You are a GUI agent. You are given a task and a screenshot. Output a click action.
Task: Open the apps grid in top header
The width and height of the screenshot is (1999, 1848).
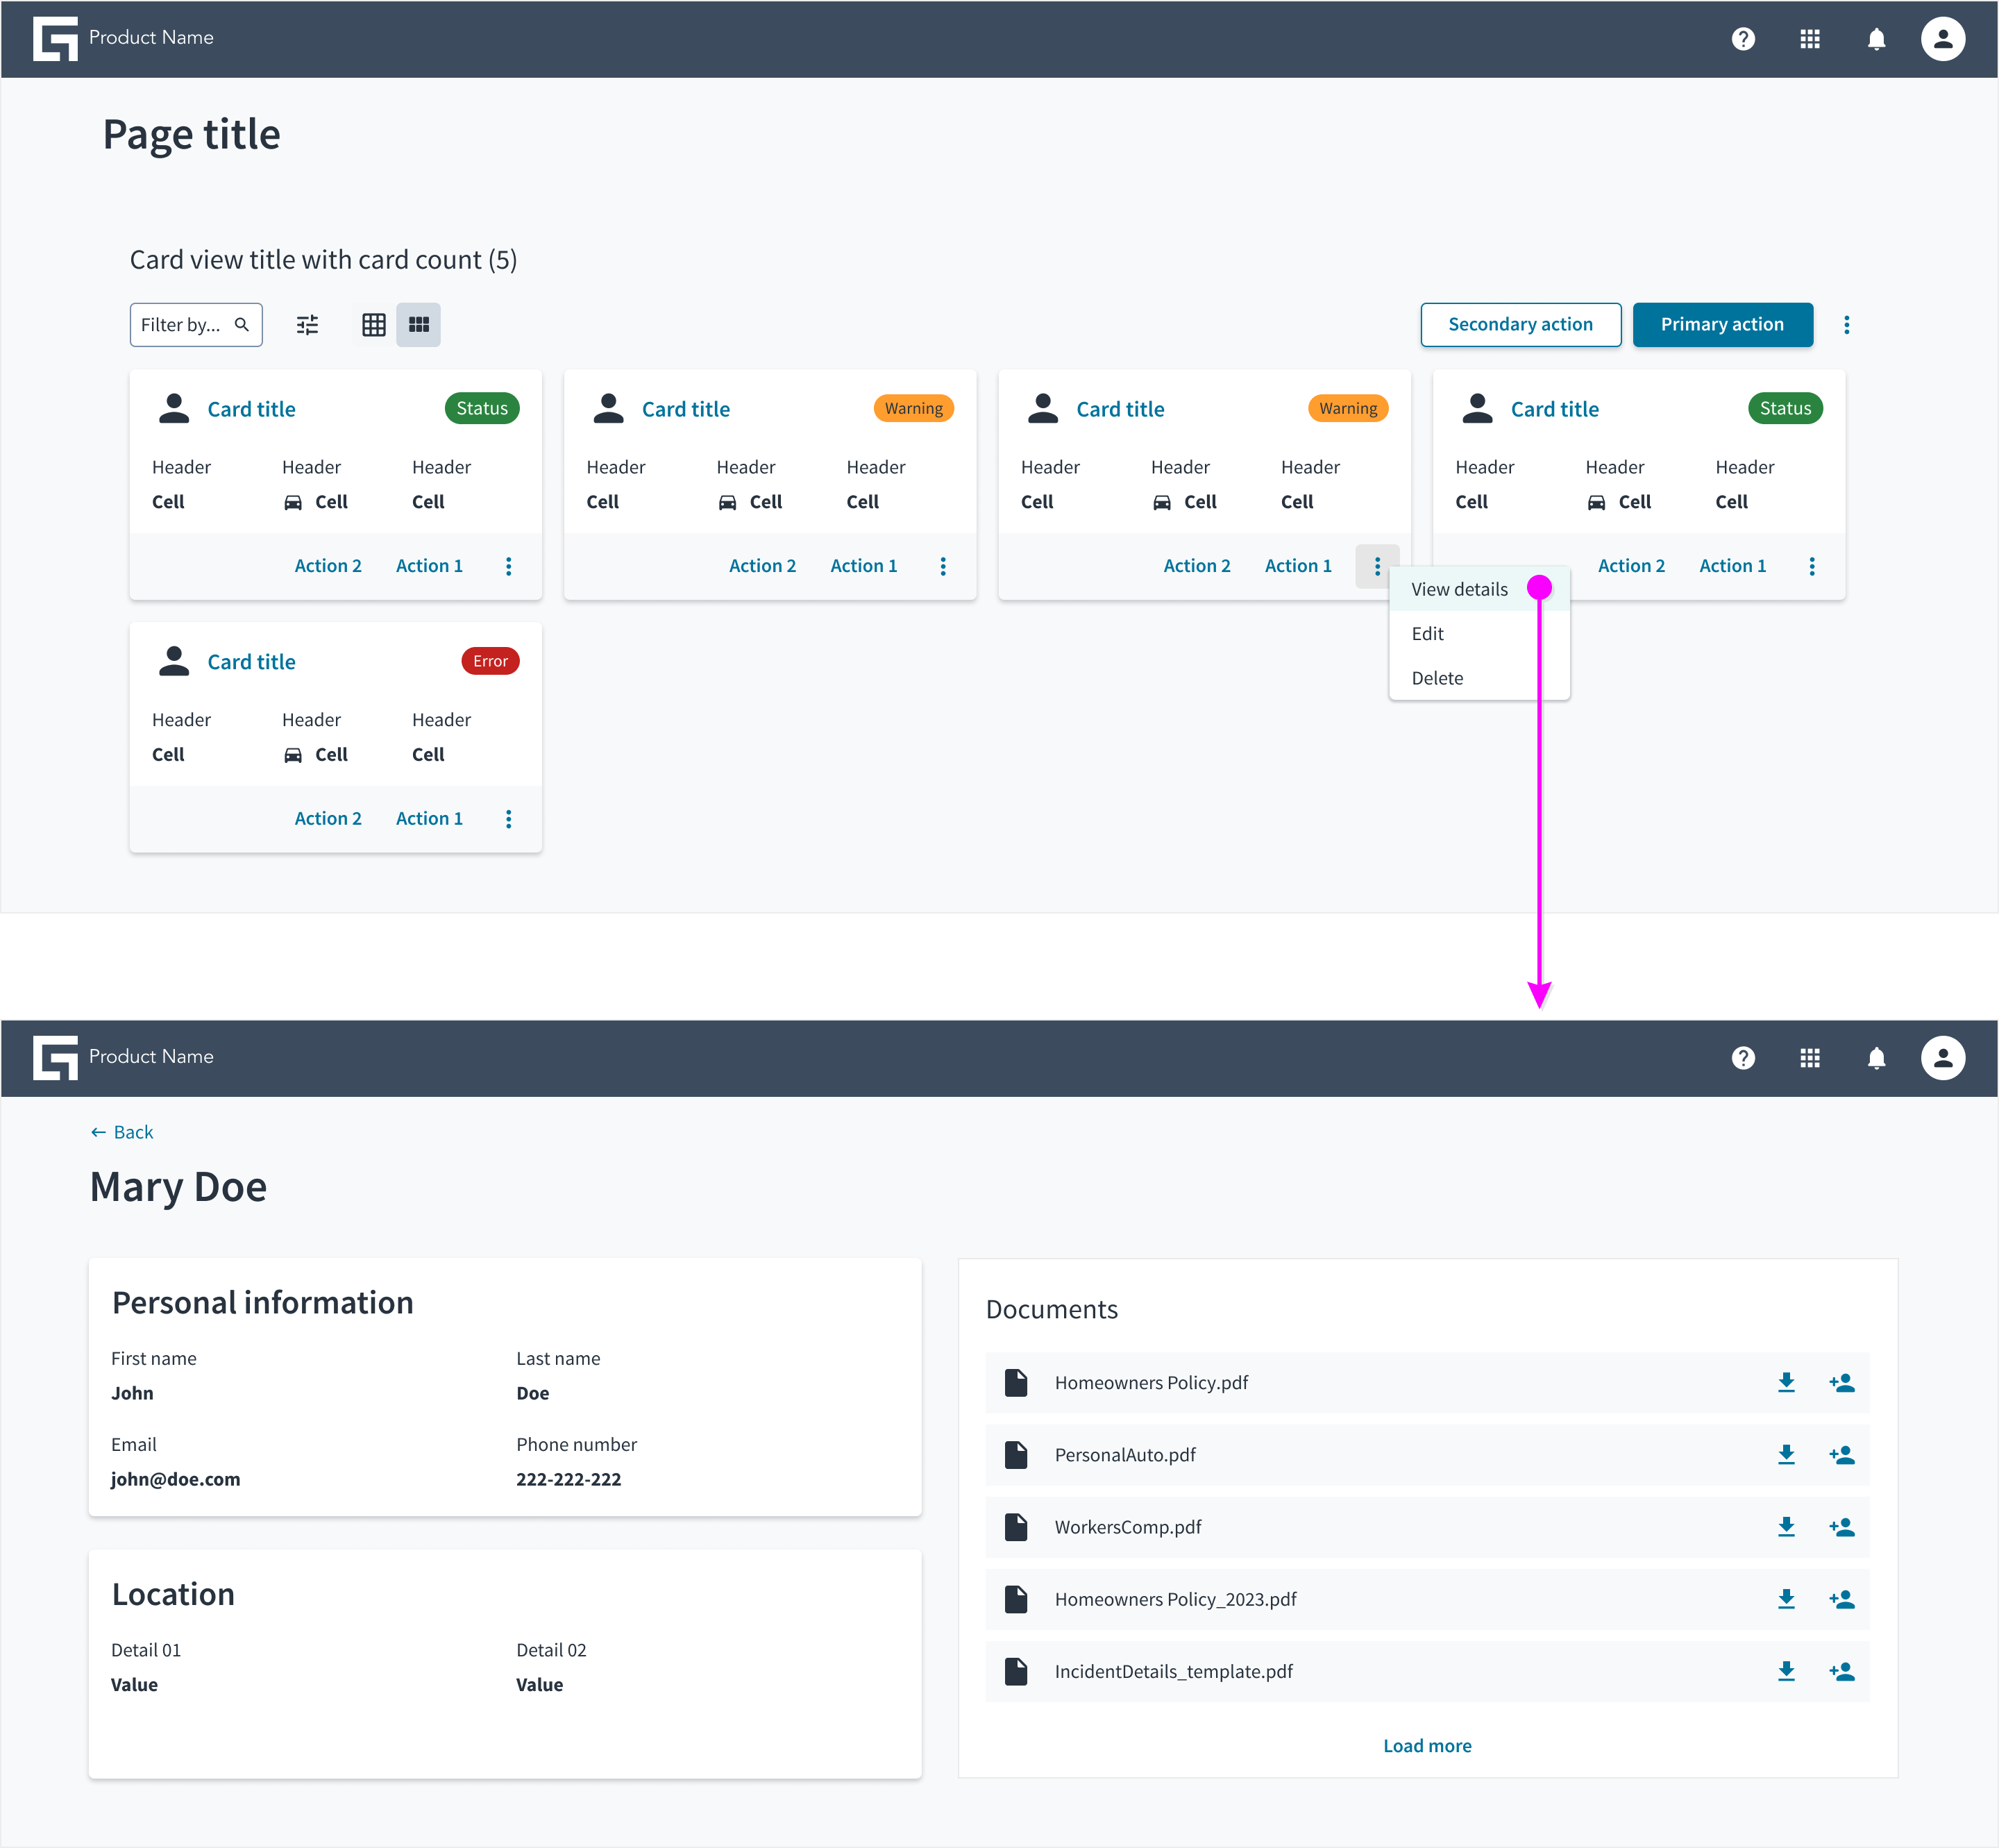tap(1809, 39)
